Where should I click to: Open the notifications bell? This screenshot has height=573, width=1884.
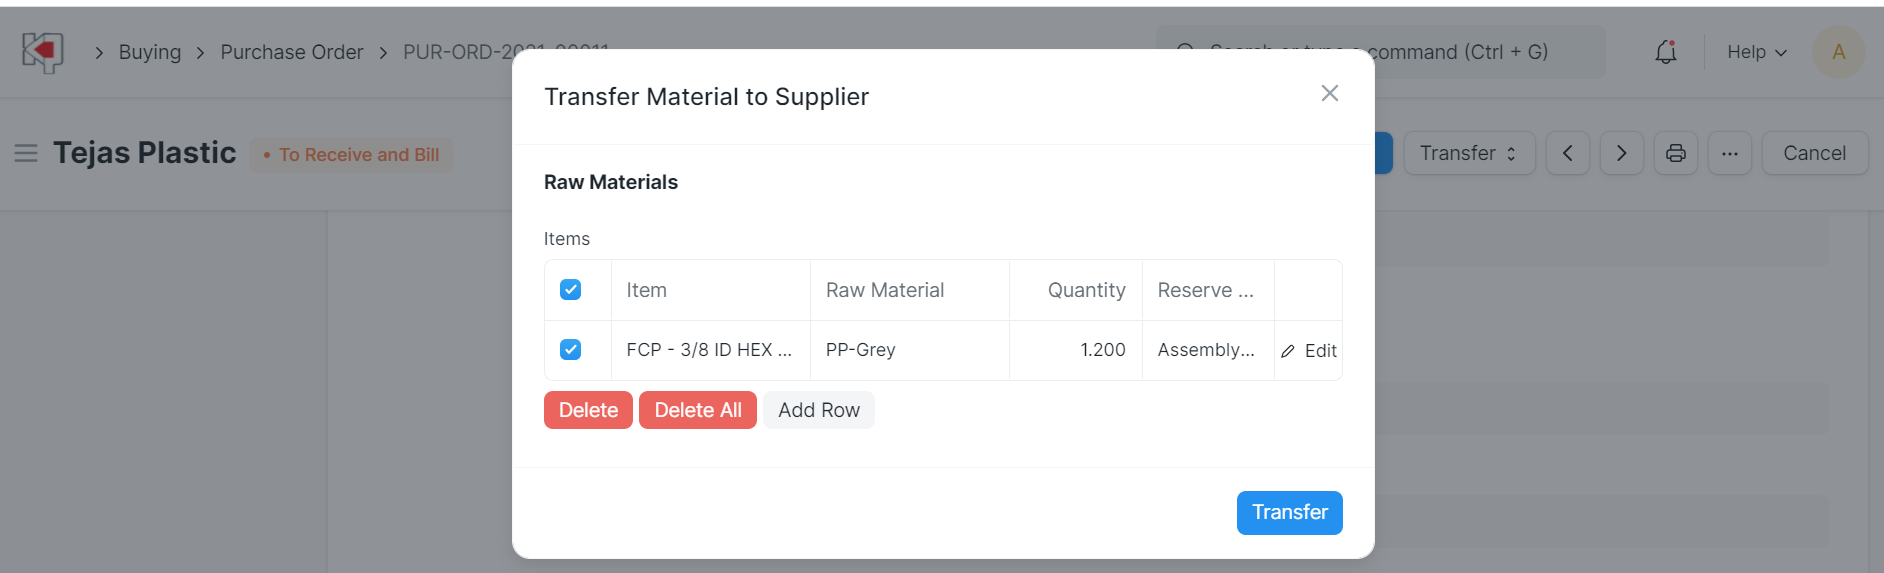(x=1665, y=52)
